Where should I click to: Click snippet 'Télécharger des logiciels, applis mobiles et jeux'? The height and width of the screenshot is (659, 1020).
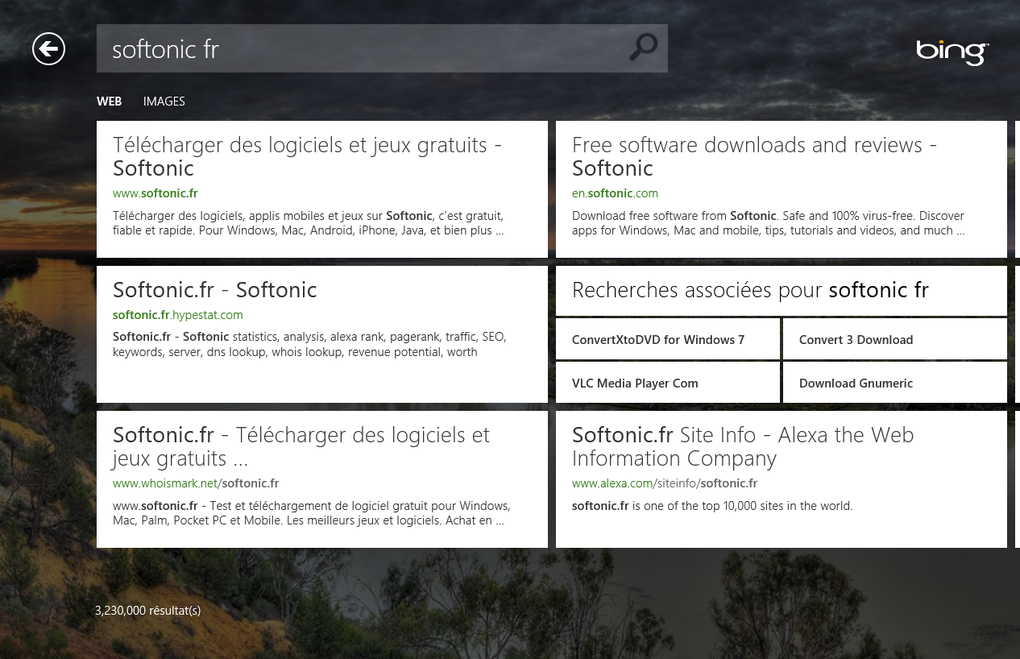(x=308, y=223)
